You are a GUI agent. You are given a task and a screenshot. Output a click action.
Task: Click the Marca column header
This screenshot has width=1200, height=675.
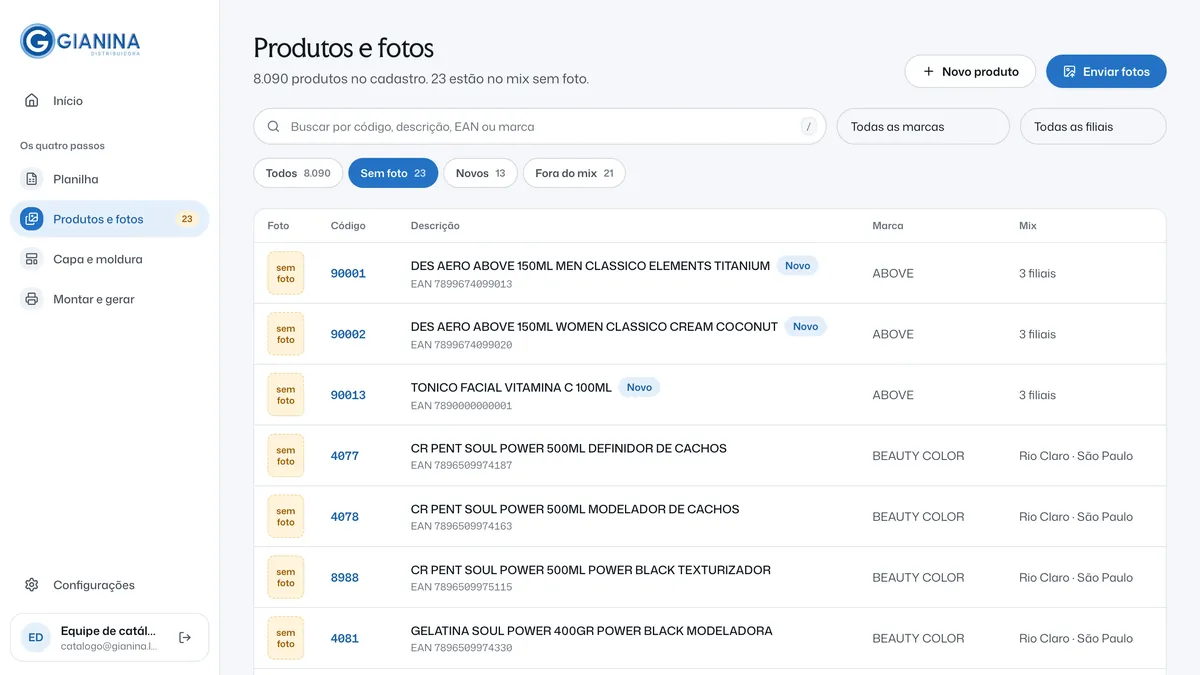[x=888, y=226]
